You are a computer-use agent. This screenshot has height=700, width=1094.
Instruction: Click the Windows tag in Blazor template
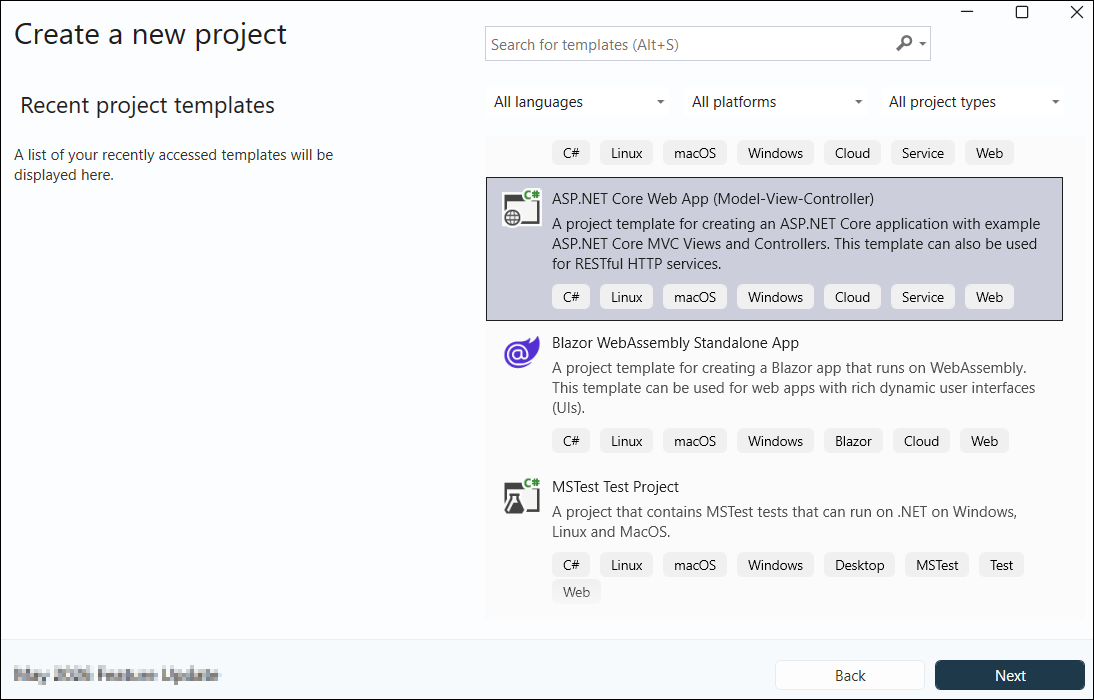(775, 441)
